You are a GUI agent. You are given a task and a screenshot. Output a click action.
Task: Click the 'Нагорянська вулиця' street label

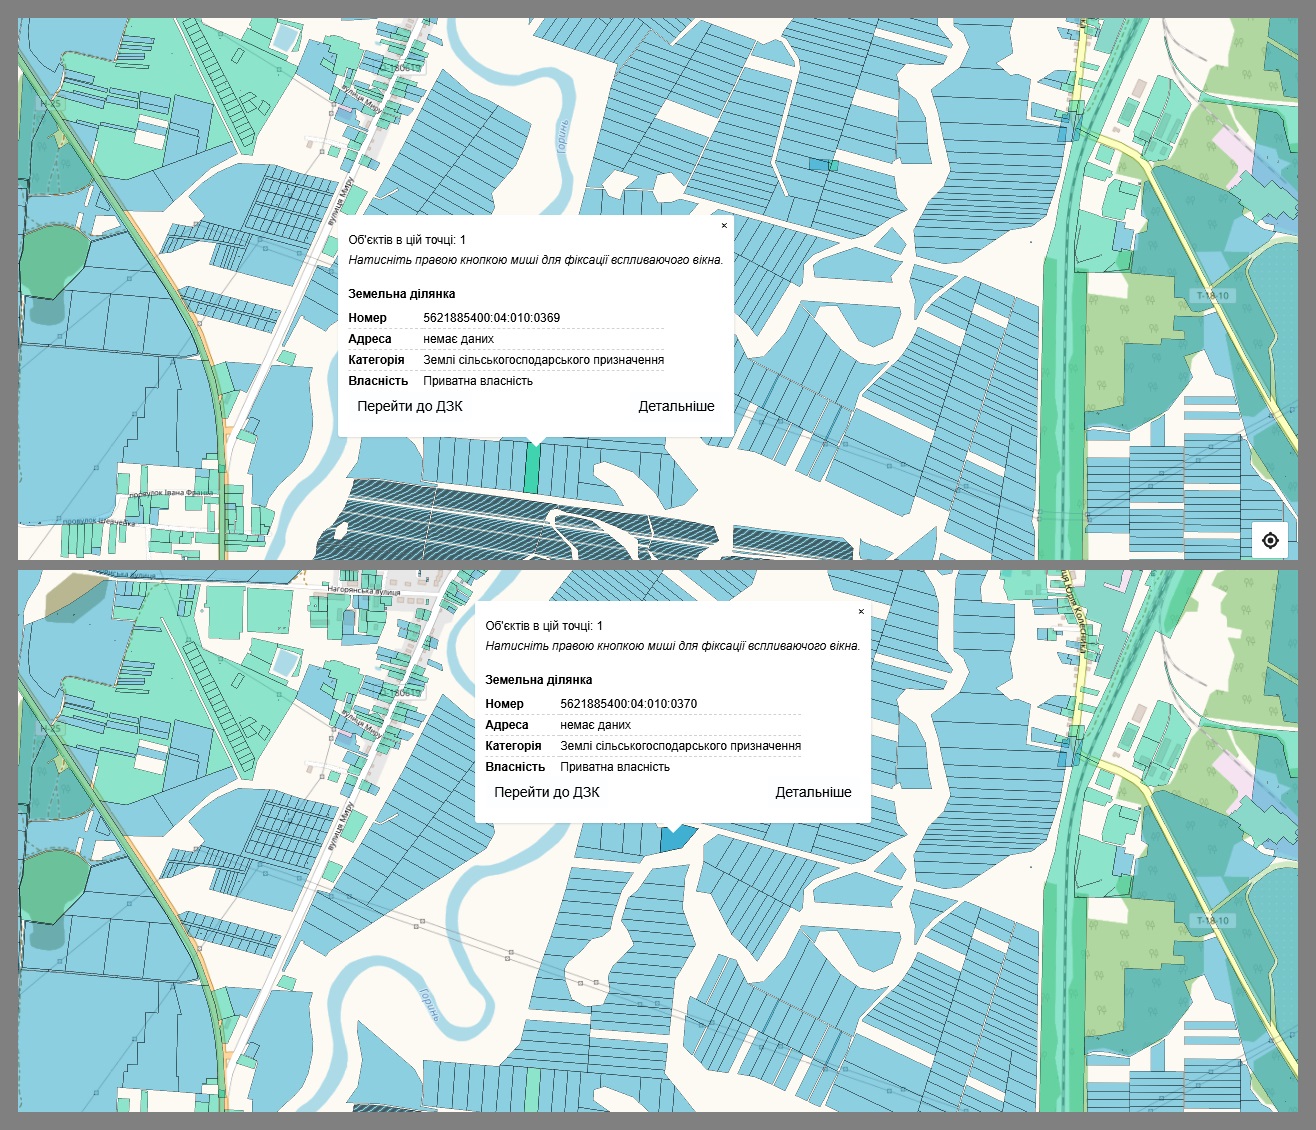click(x=363, y=592)
